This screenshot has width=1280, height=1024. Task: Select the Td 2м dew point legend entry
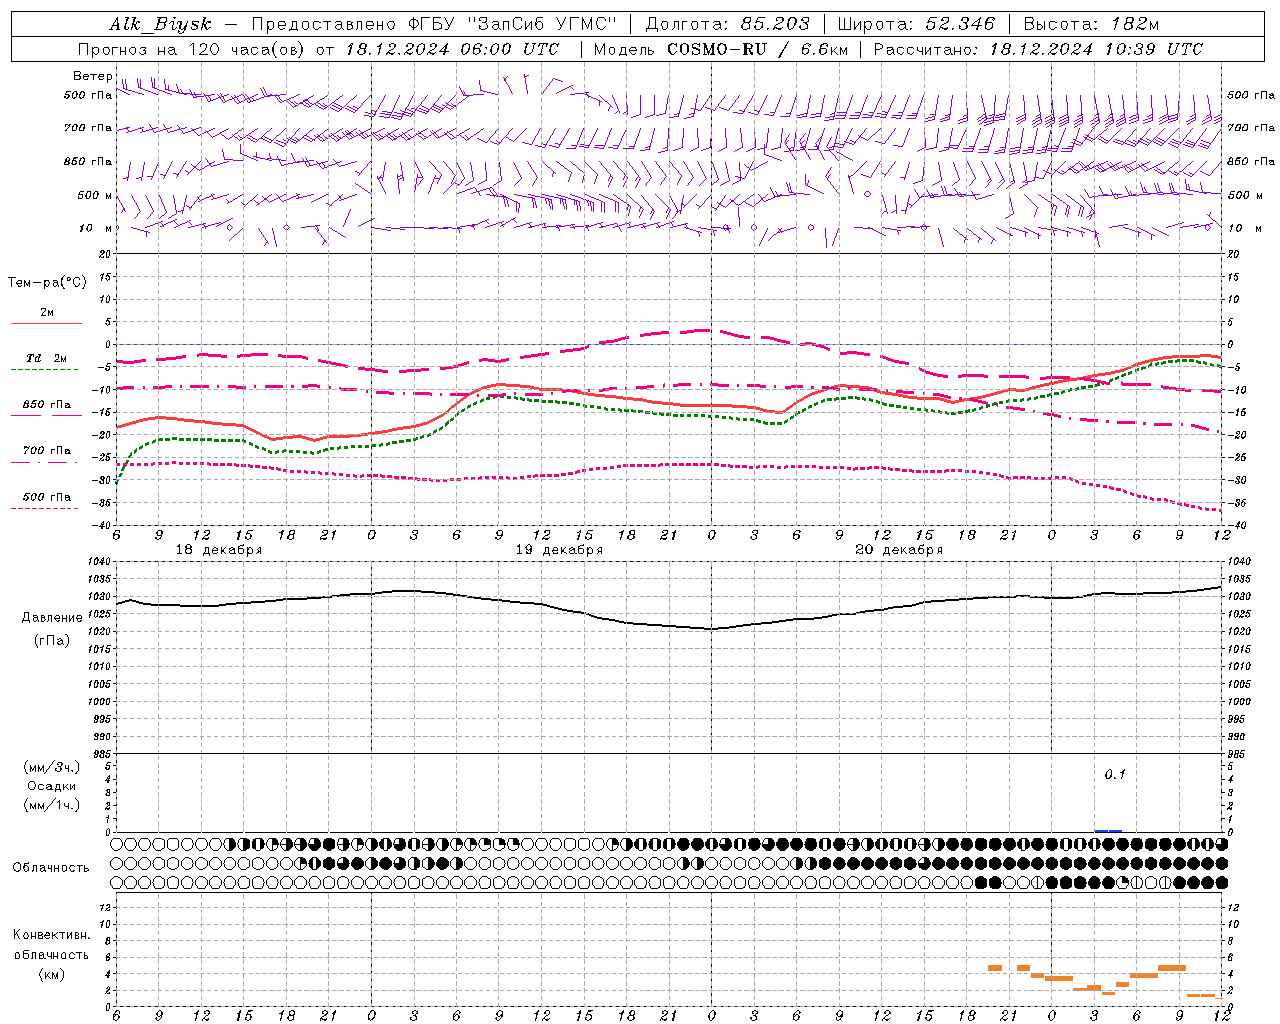pos(47,358)
